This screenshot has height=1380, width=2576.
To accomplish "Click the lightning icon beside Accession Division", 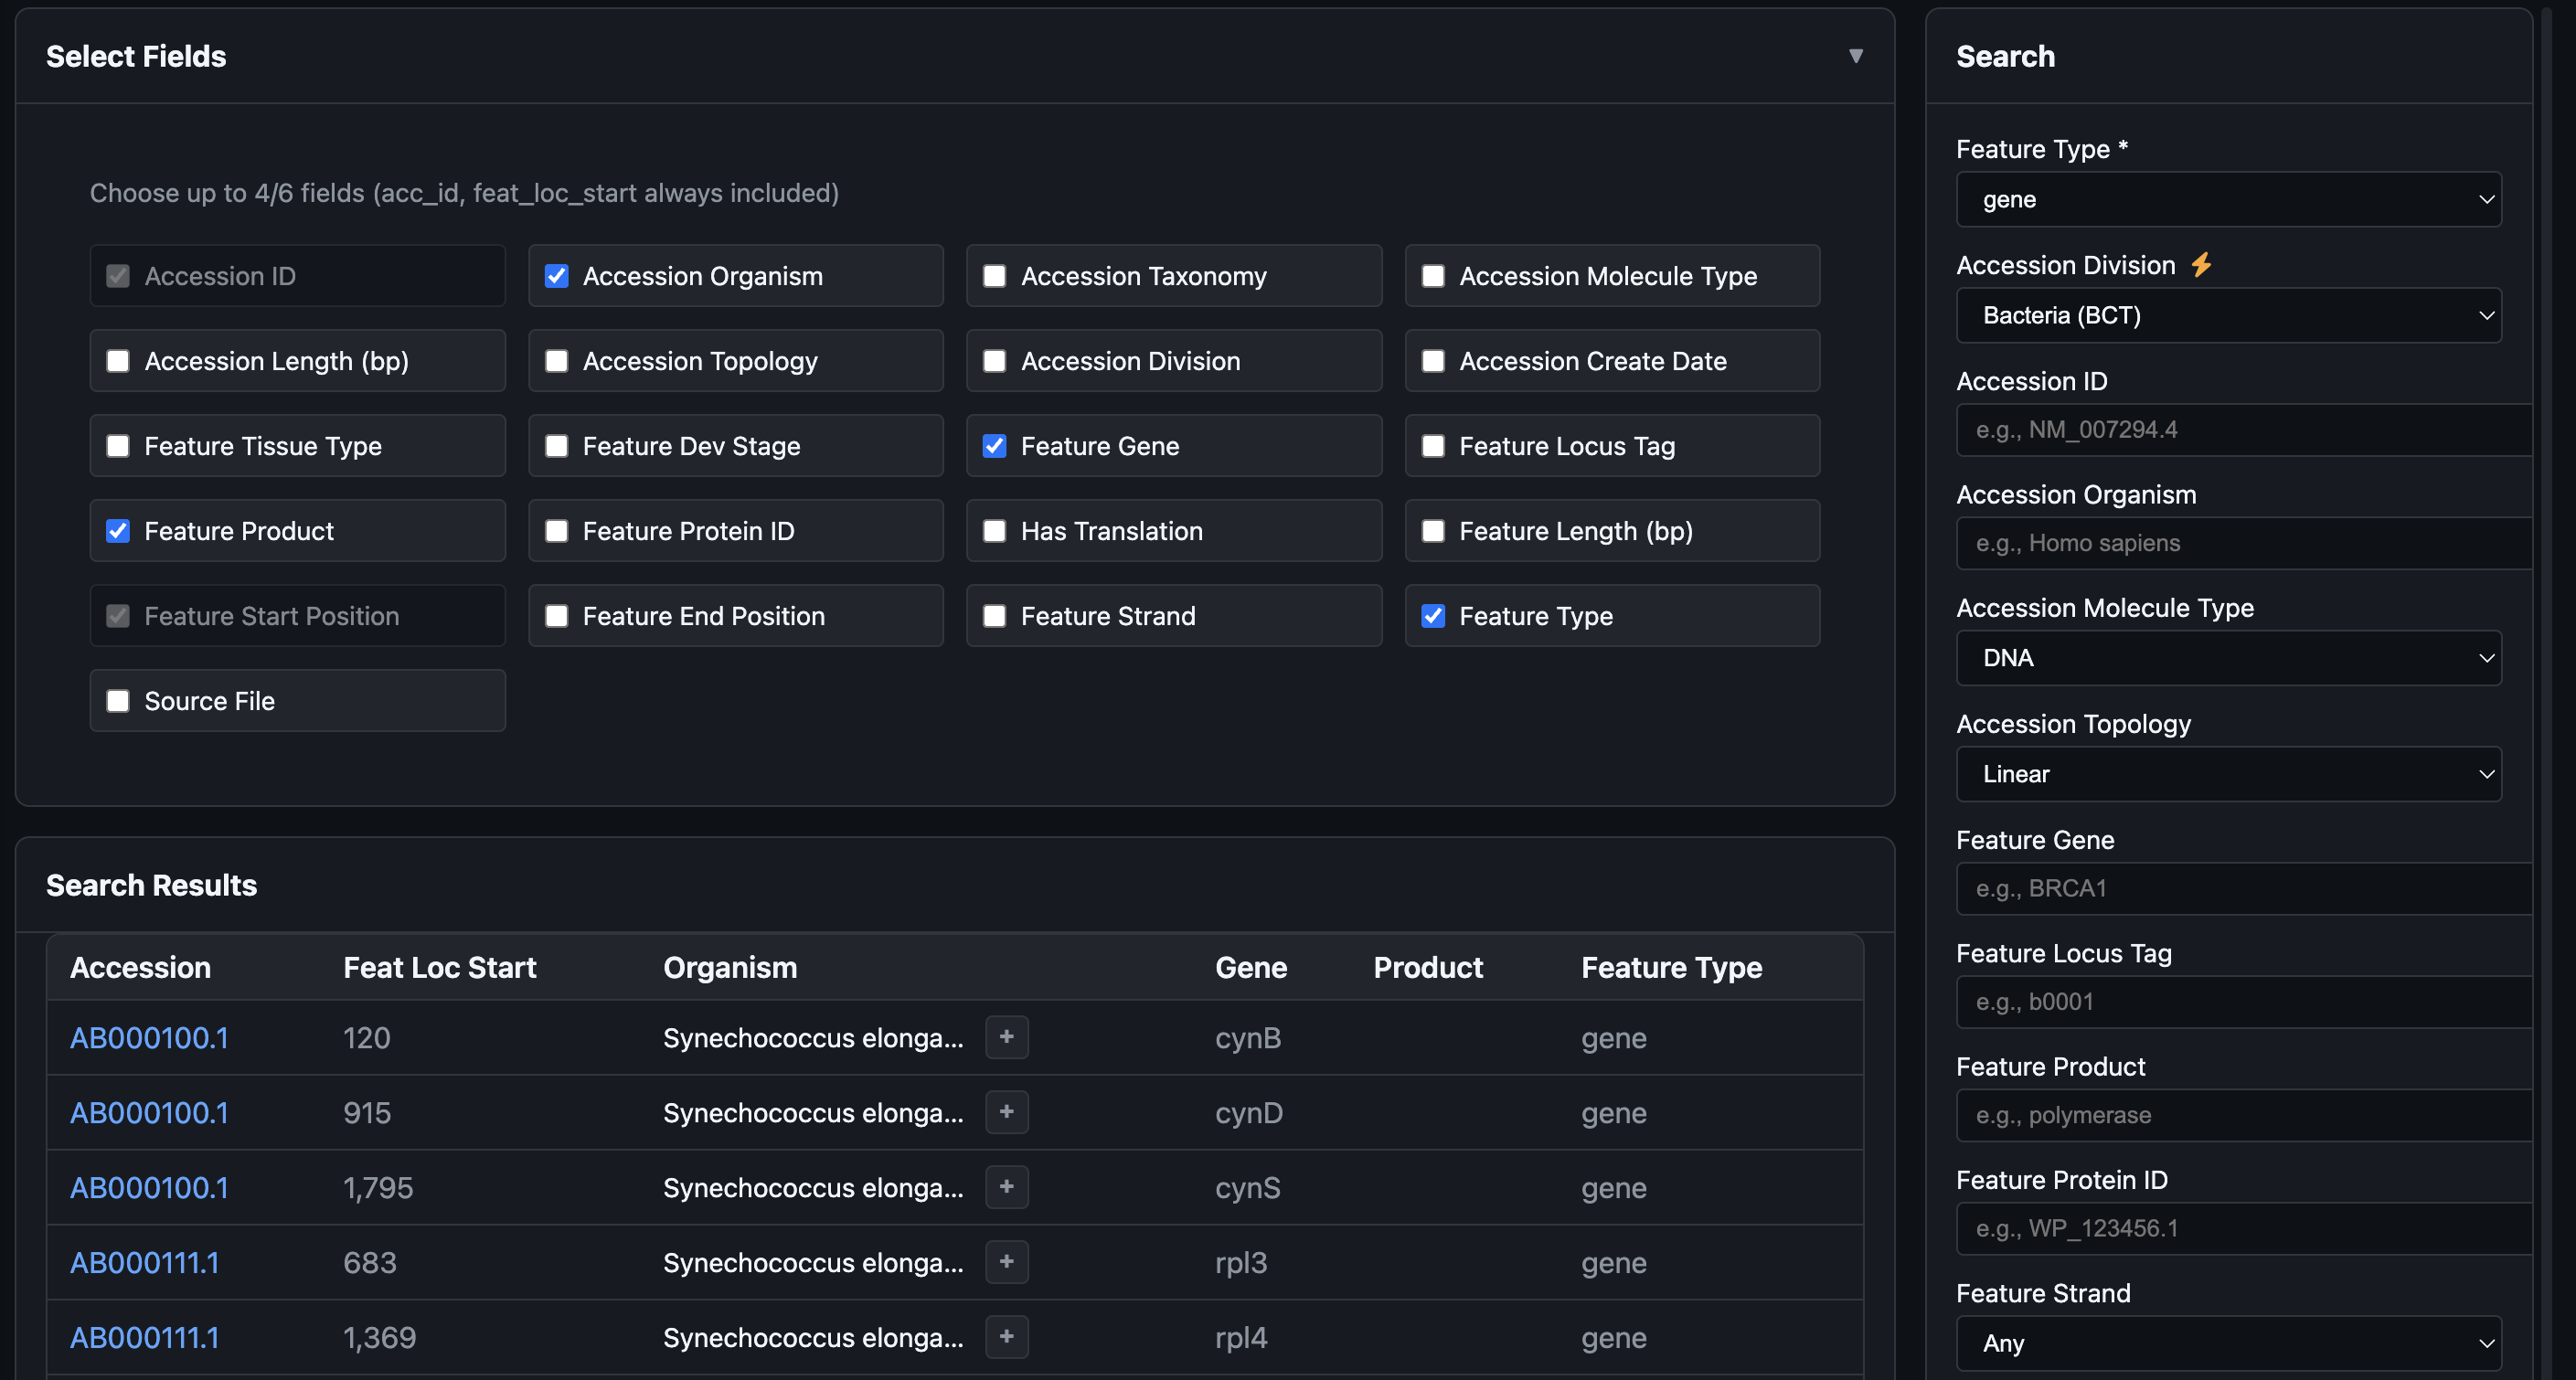I will [x=2201, y=265].
